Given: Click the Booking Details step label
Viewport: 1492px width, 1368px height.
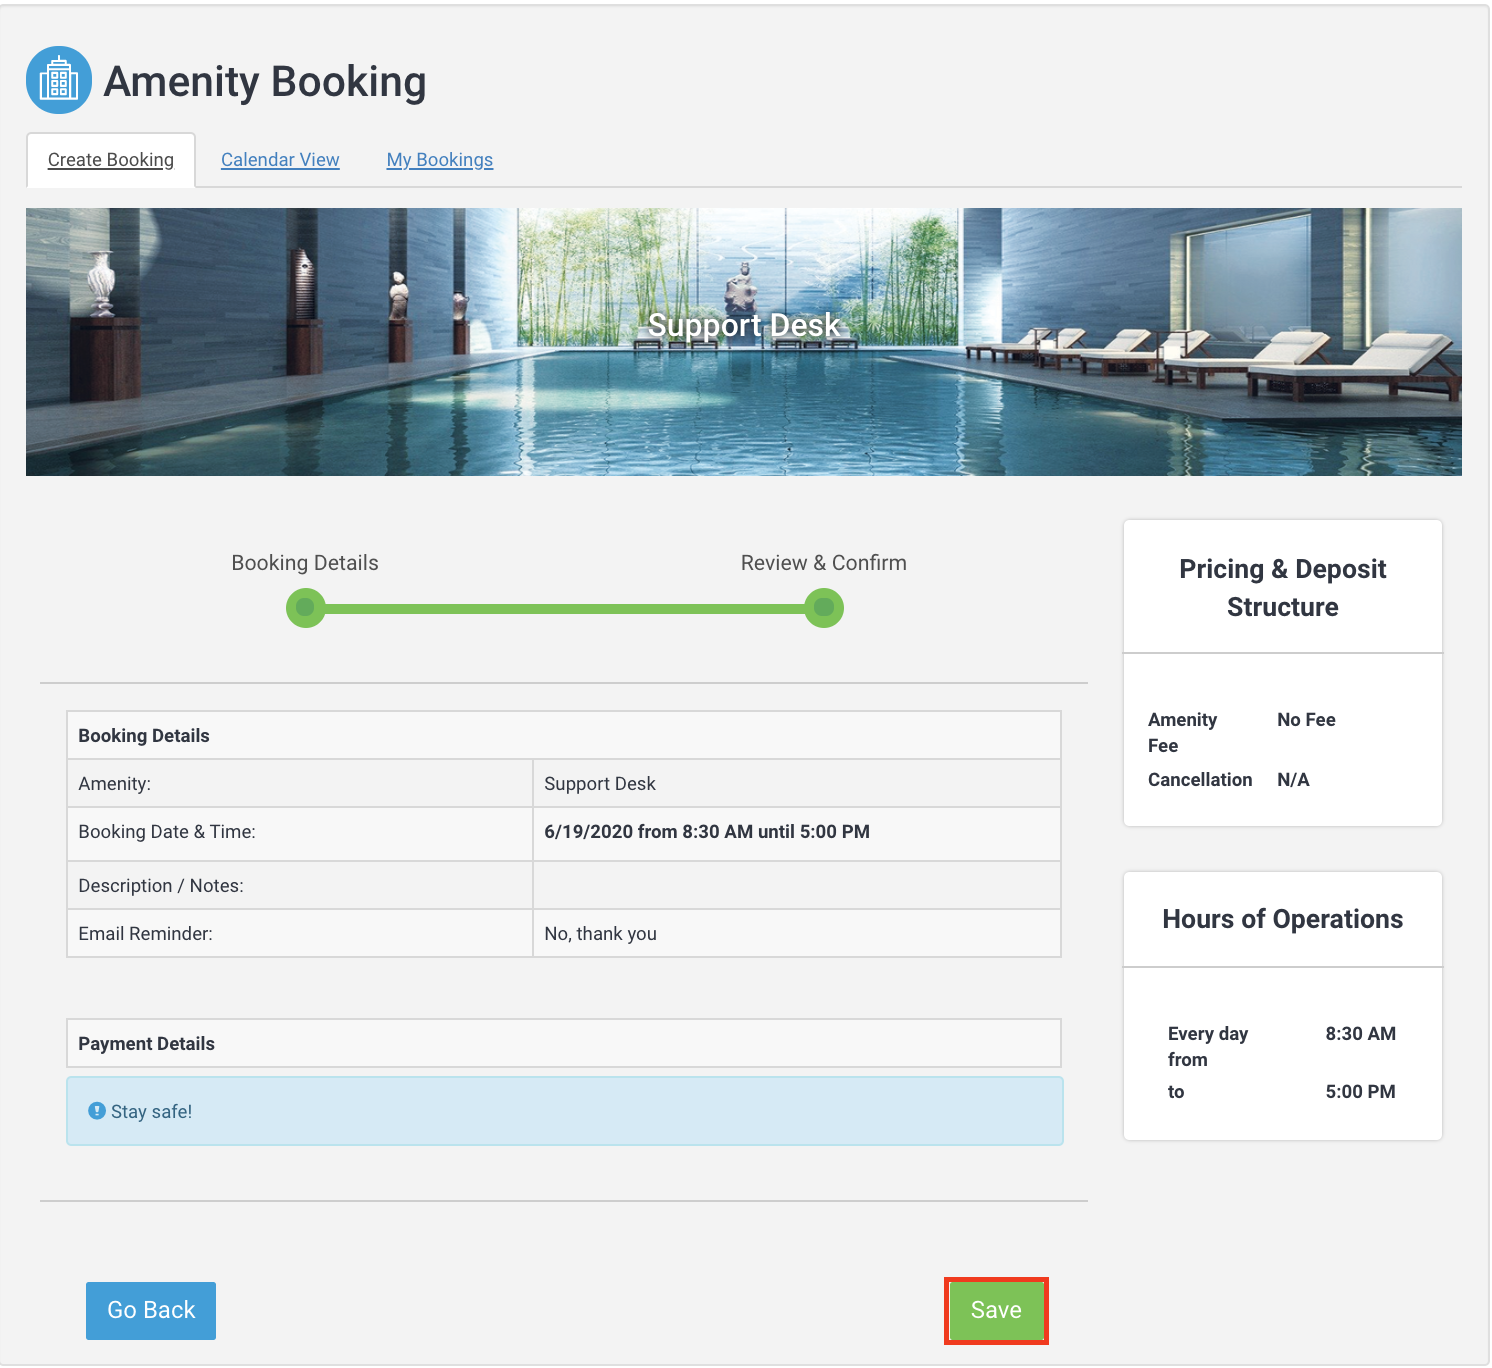Looking at the screenshot, I should click(305, 563).
